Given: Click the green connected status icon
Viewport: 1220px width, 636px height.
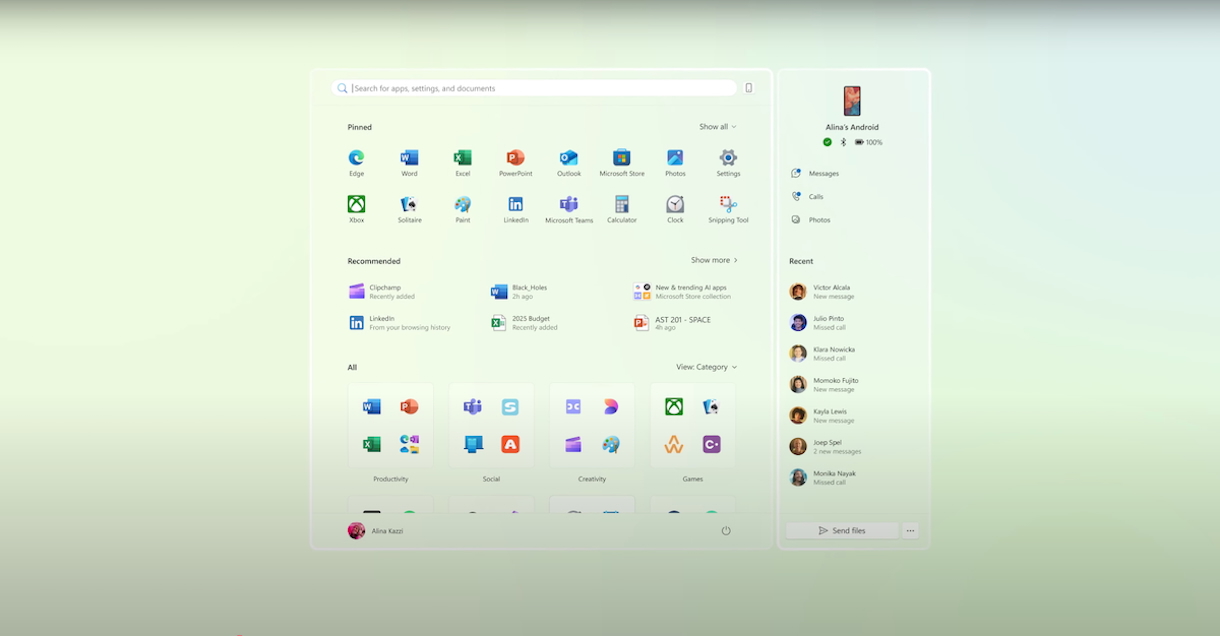Looking at the screenshot, I should 828,142.
